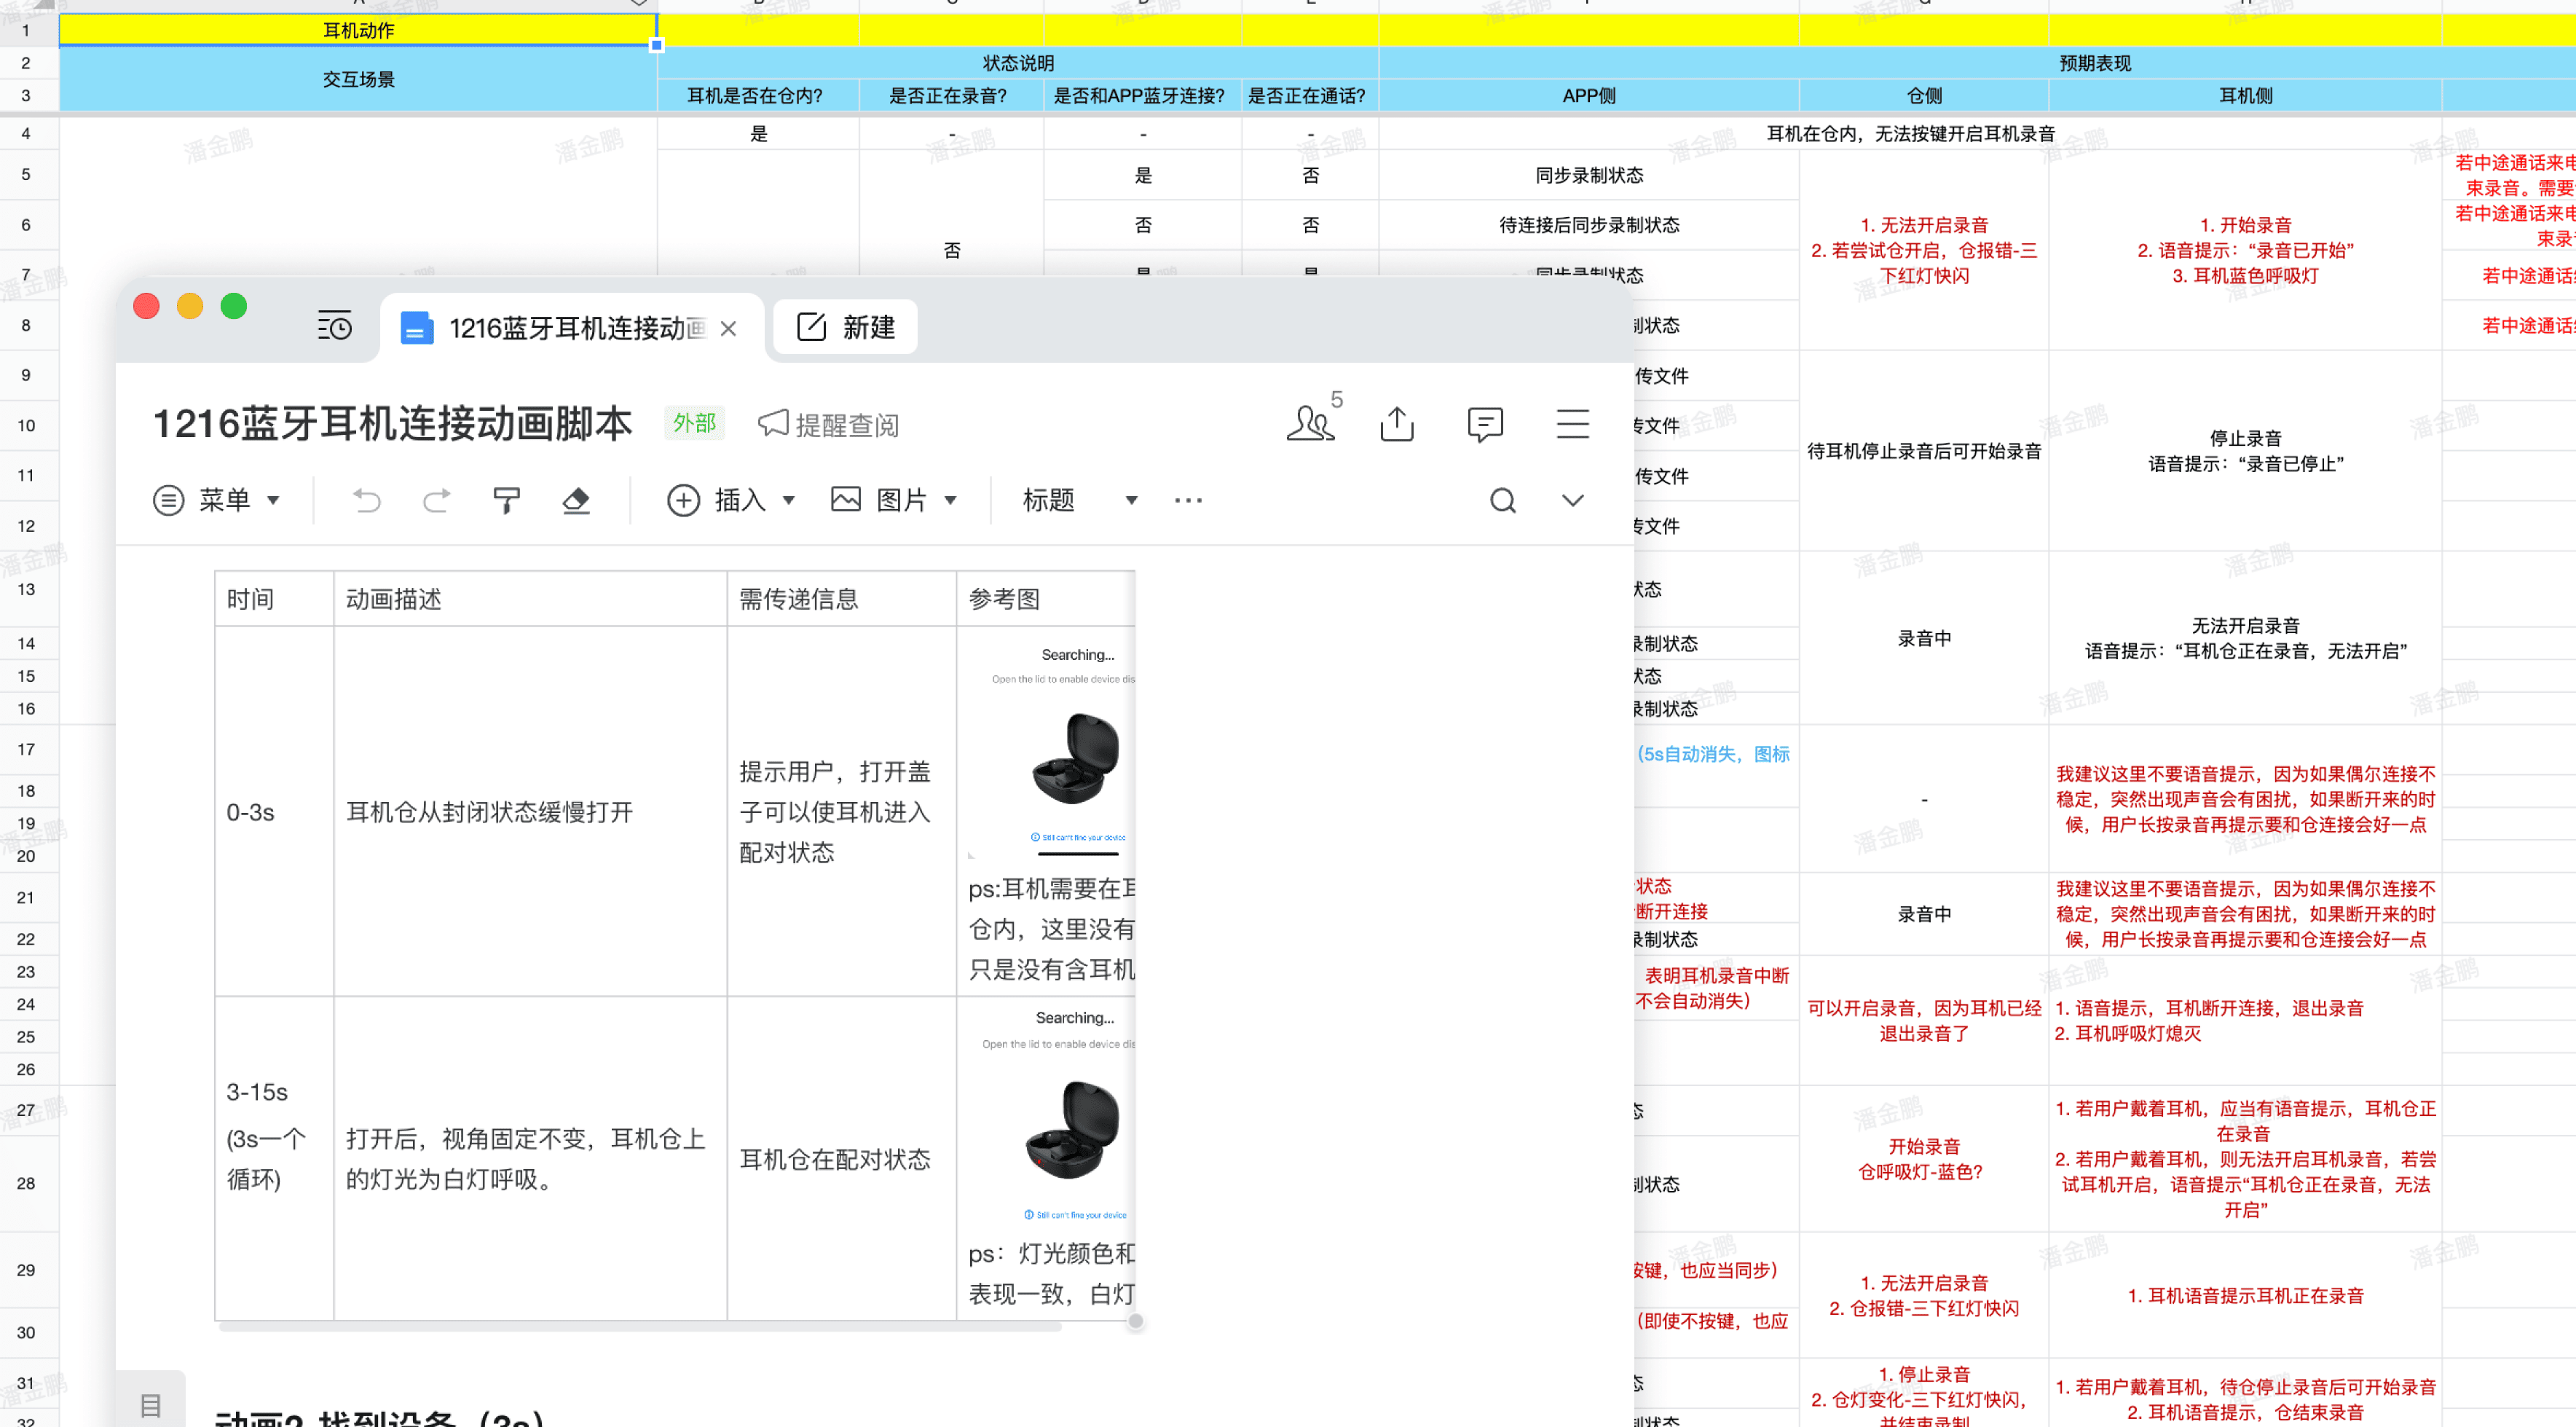
Task: Open the 插入 insert dropdown
Action: [x=731, y=499]
